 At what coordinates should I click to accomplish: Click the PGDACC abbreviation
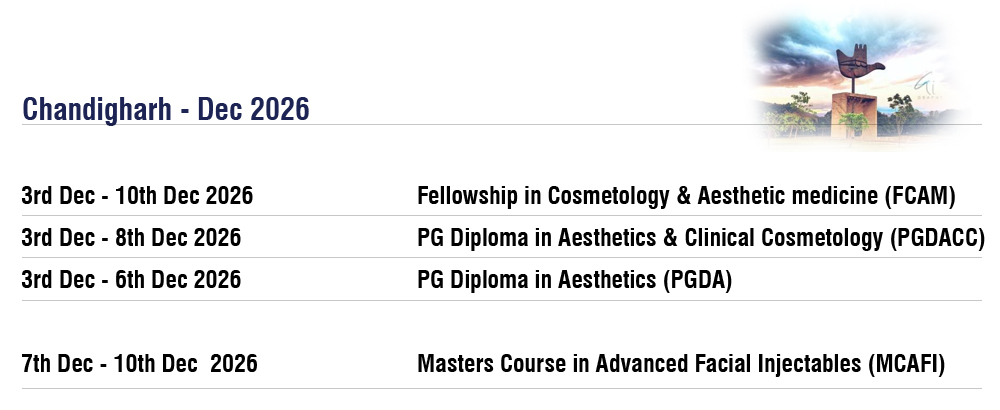tap(938, 238)
